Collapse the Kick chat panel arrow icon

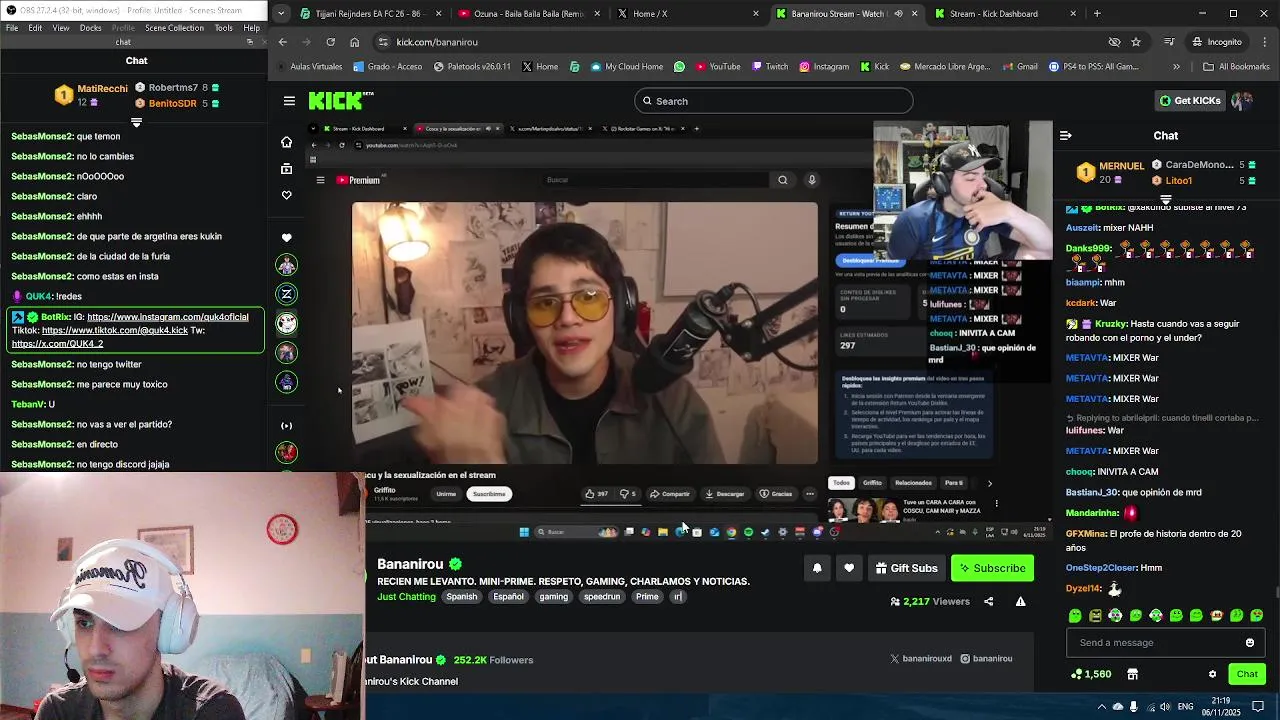1066,135
